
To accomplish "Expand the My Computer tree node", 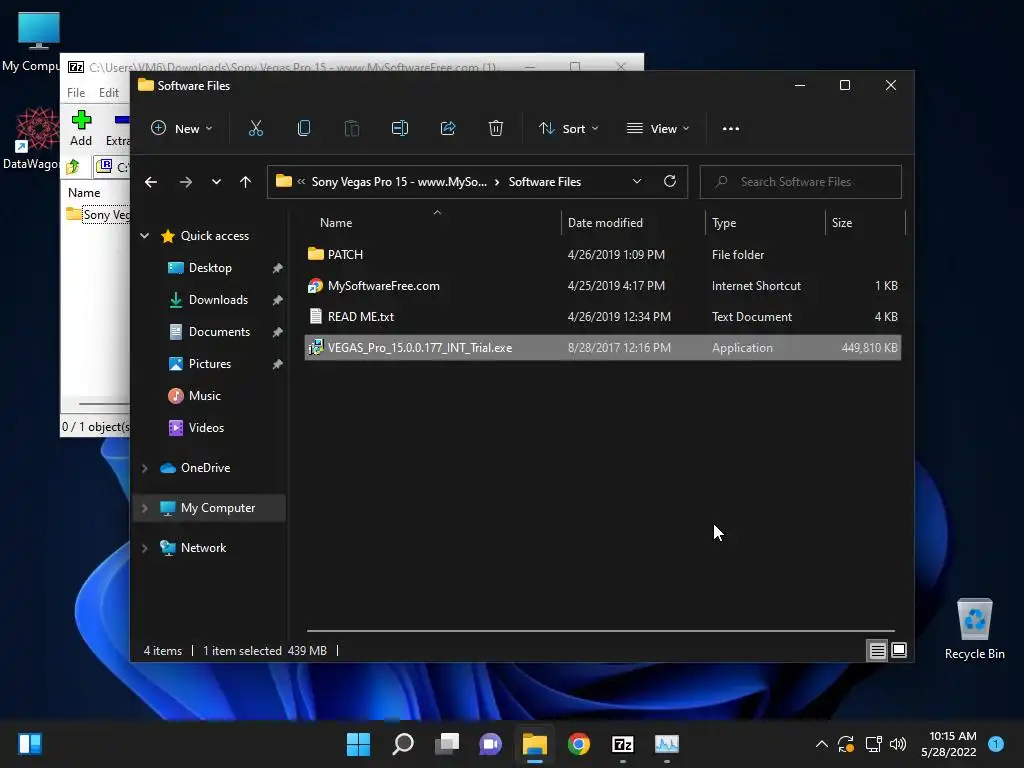I will pos(144,508).
